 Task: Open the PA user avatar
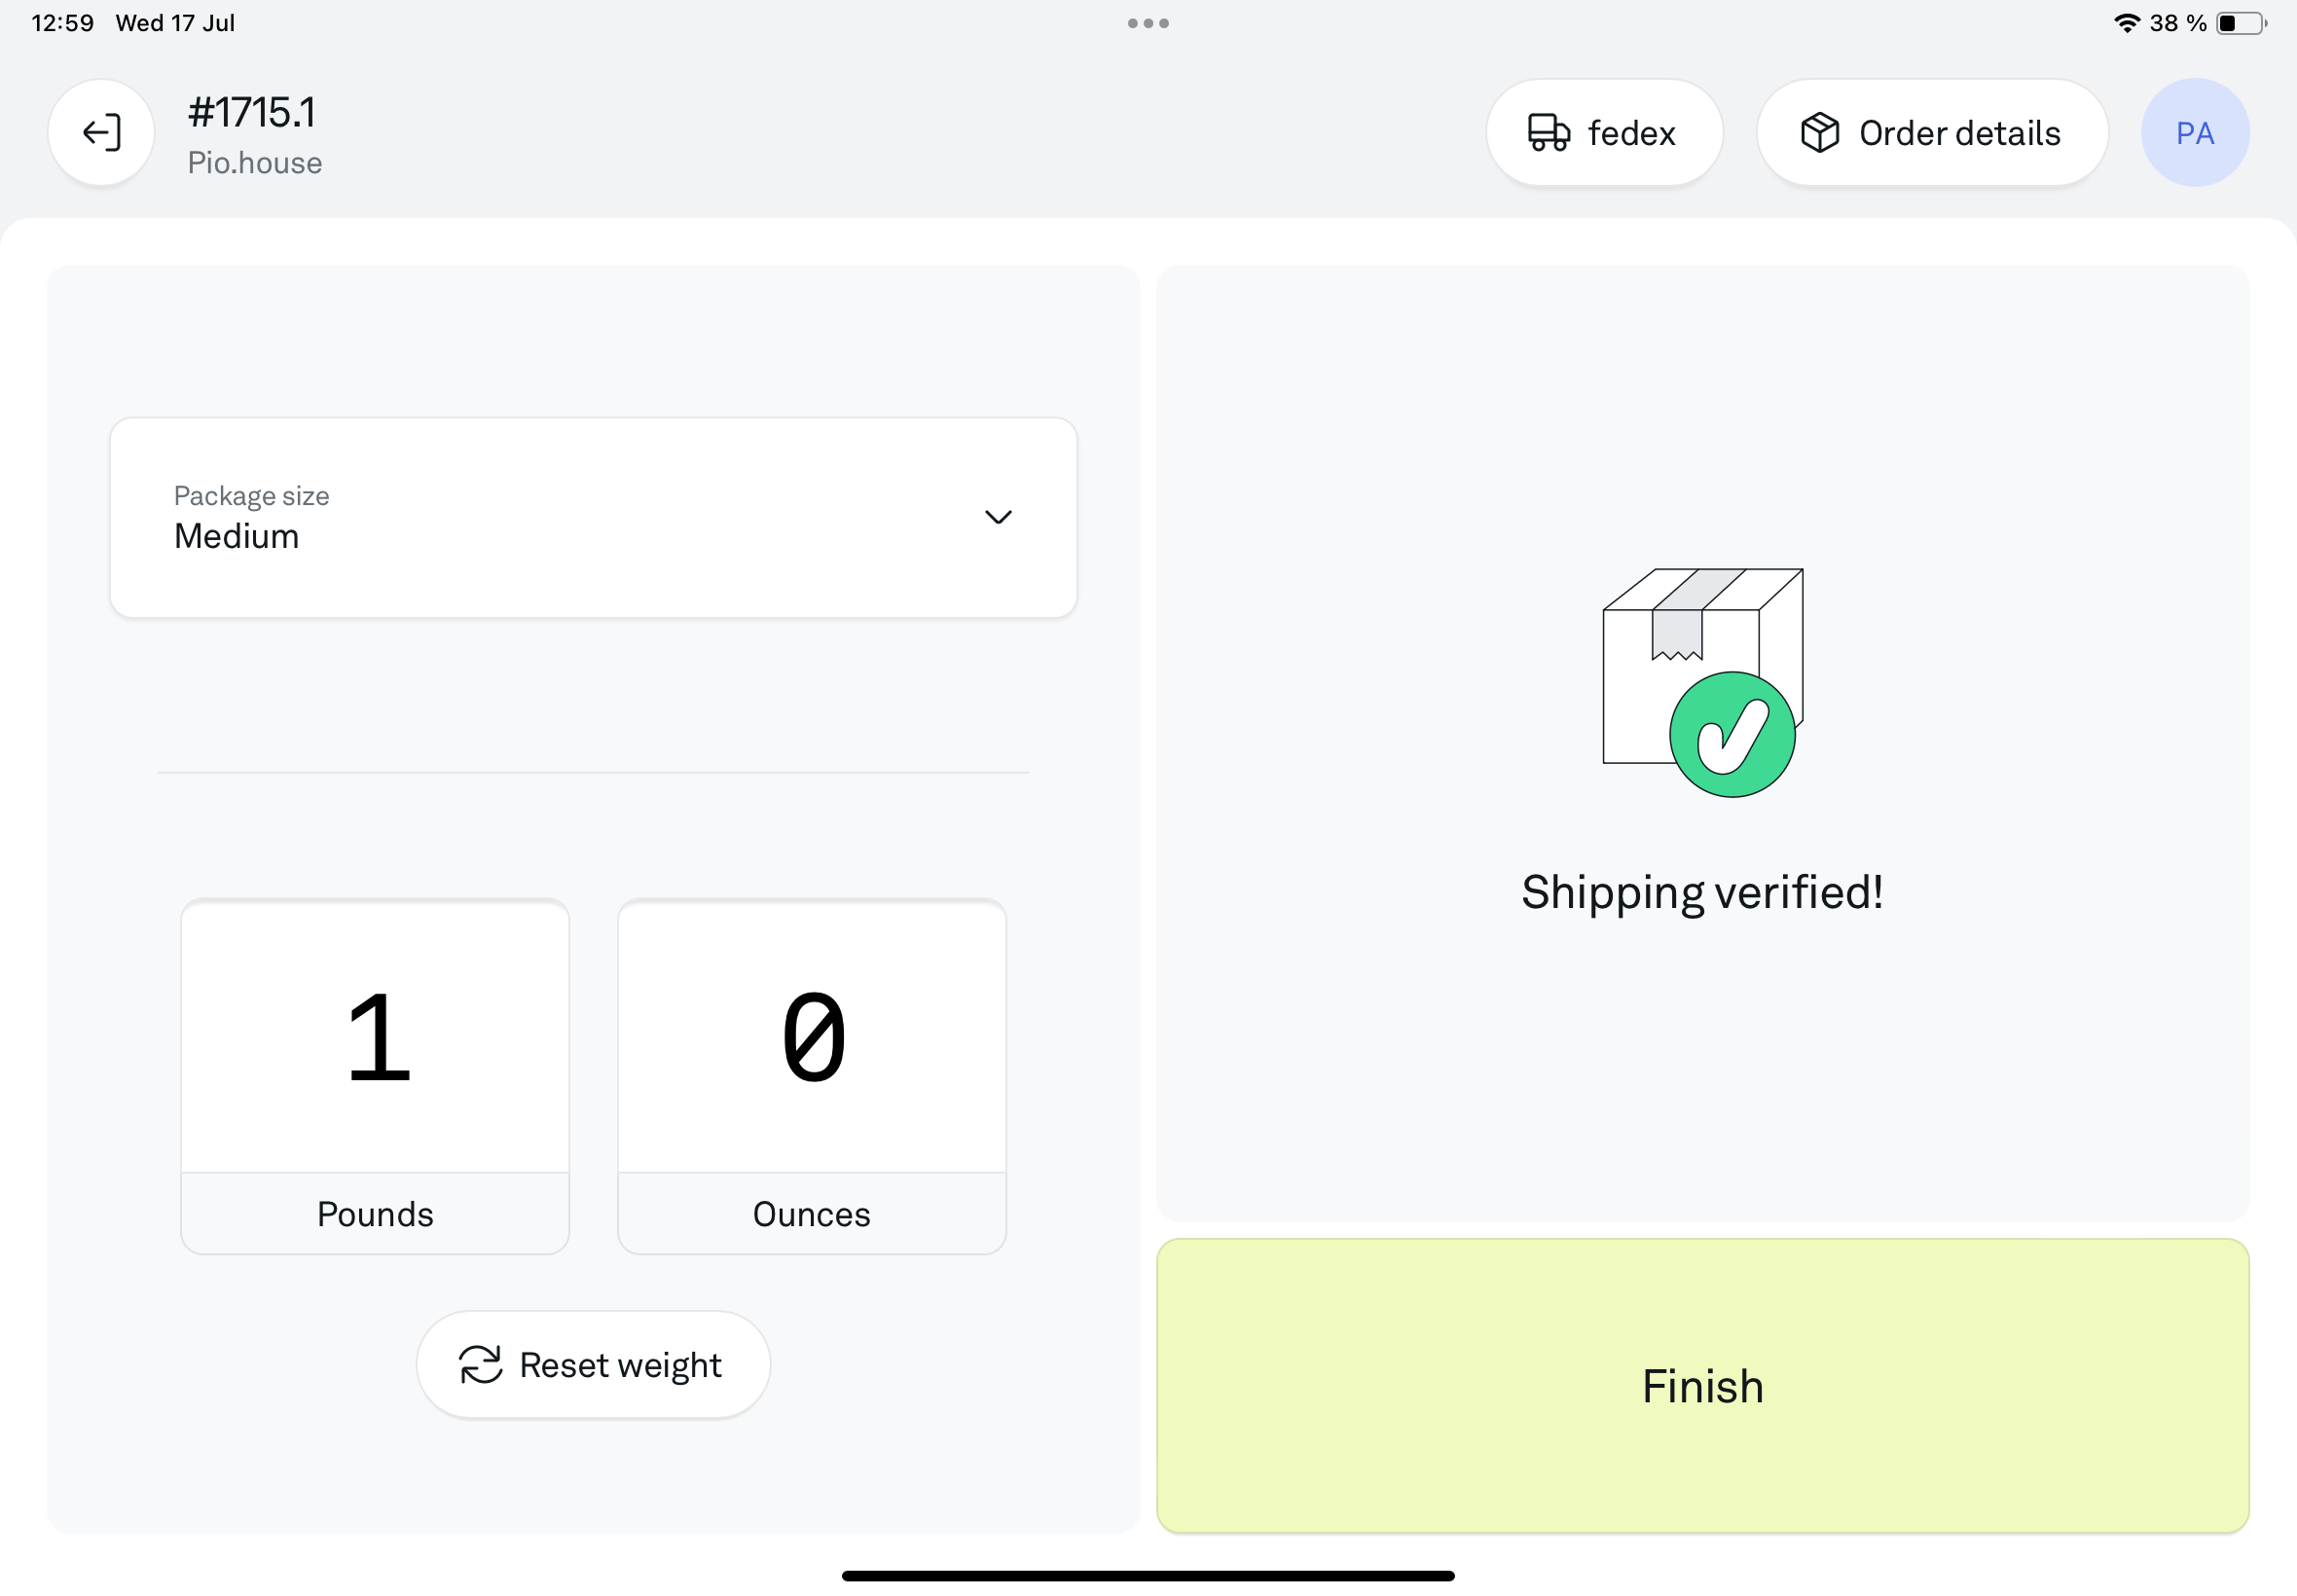pos(2194,132)
